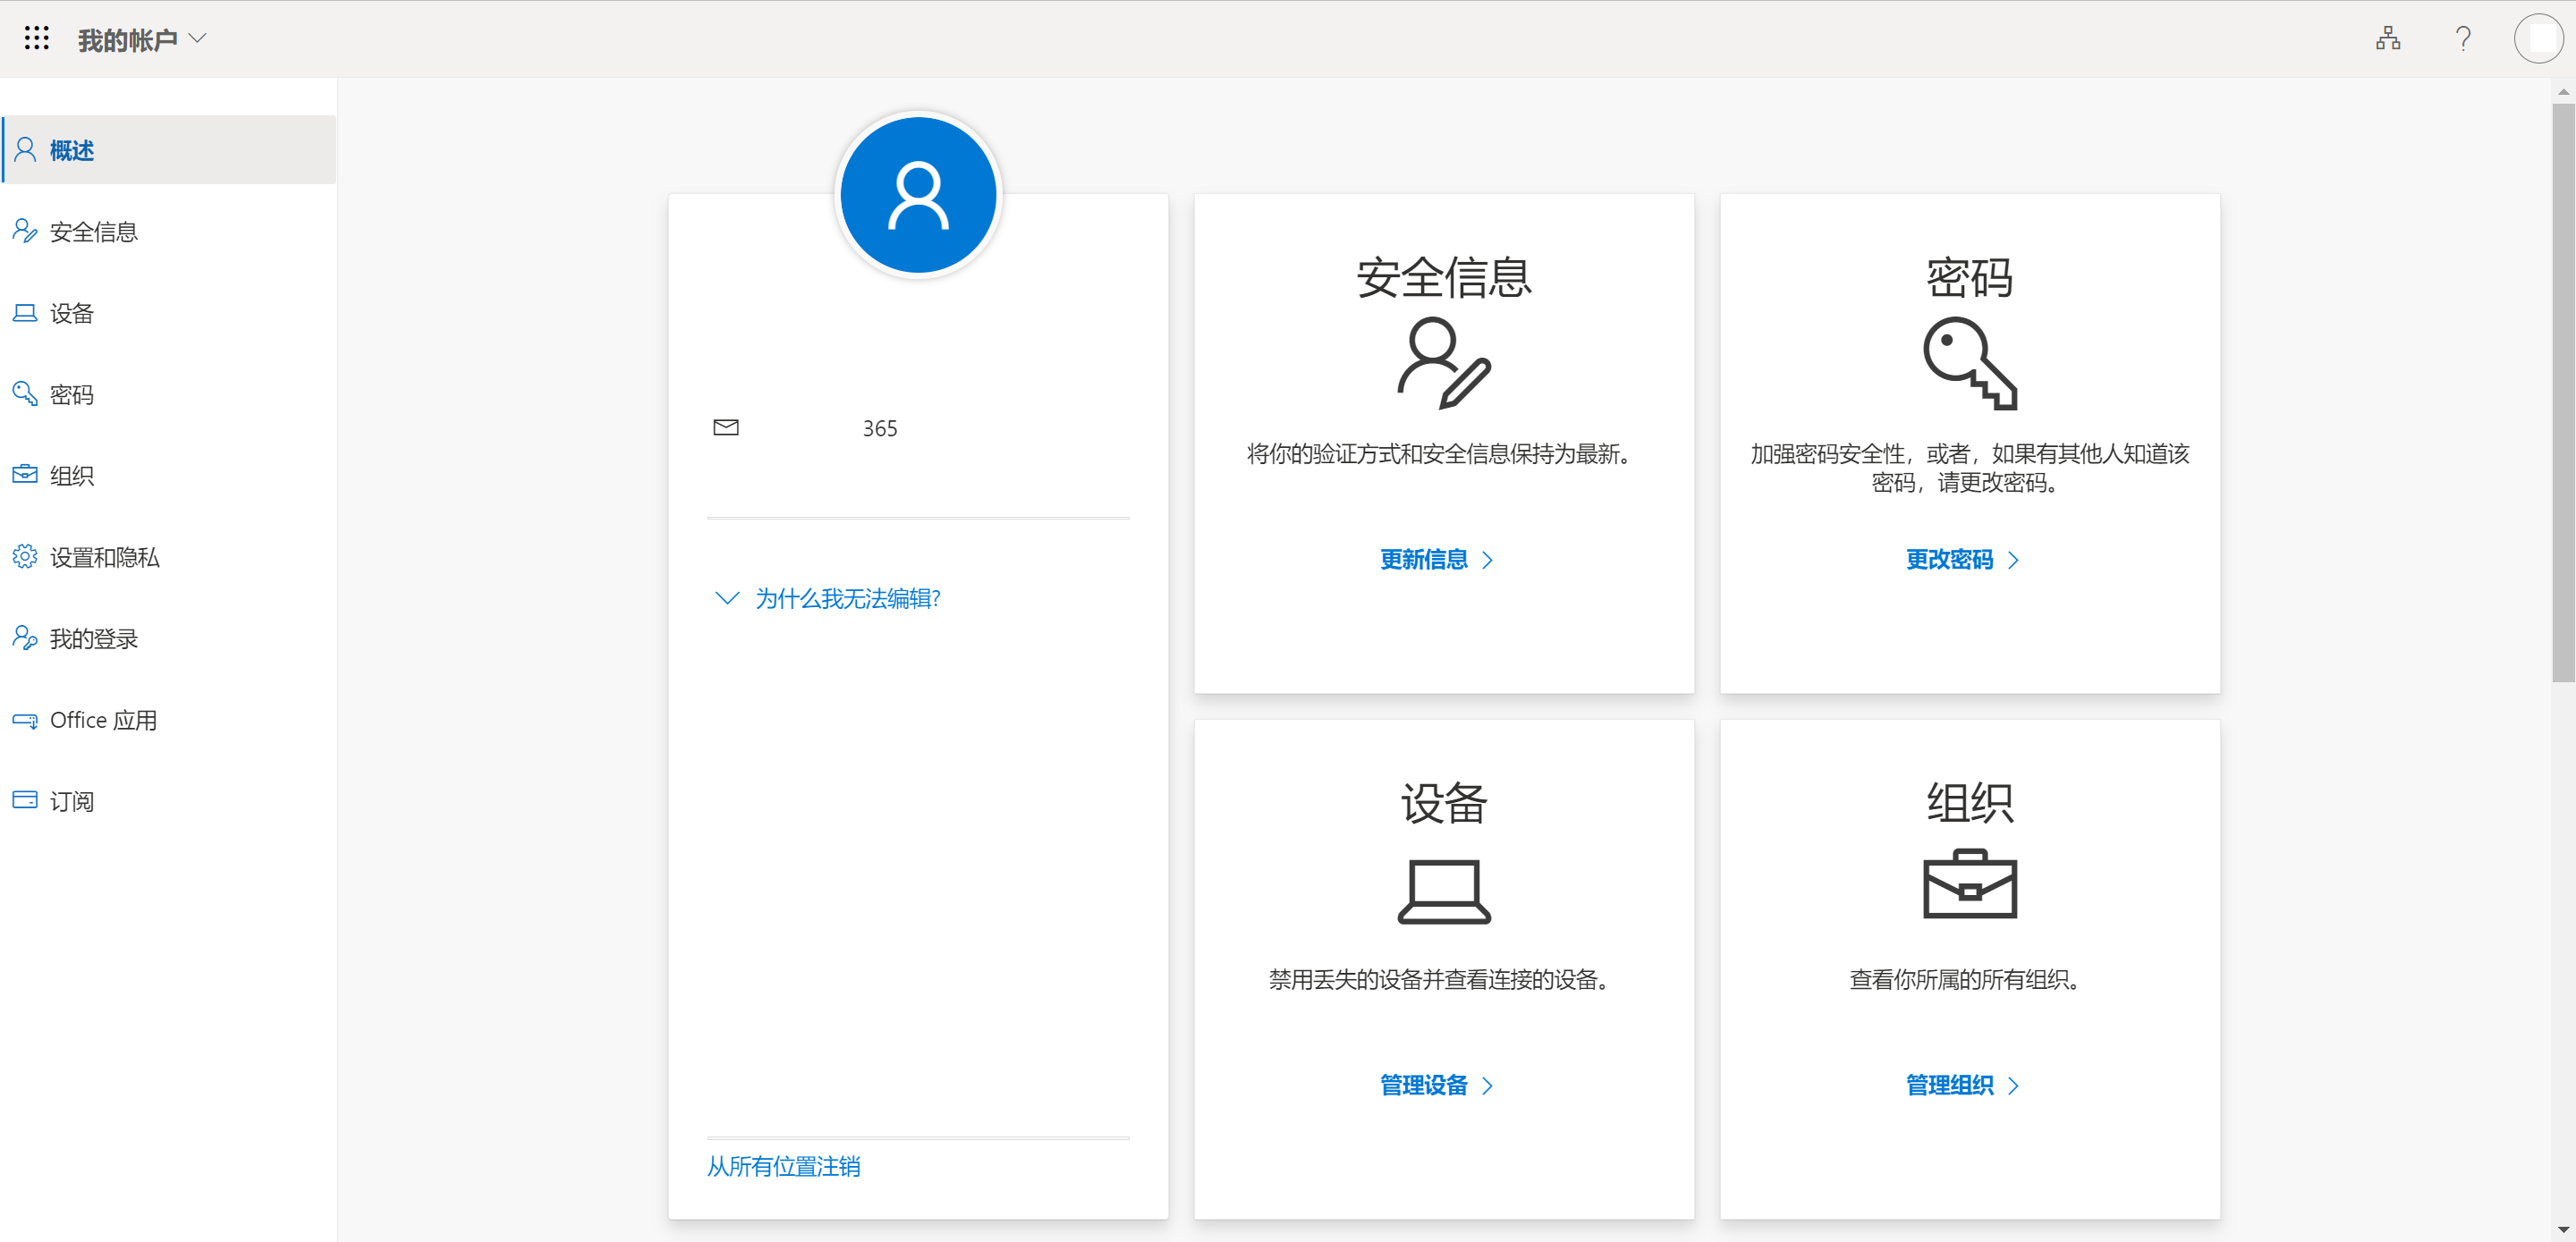Open 设置和隐私 in the left sidebar
The width and height of the screenshot is (2576, 1242).
[x=104, y=557]
